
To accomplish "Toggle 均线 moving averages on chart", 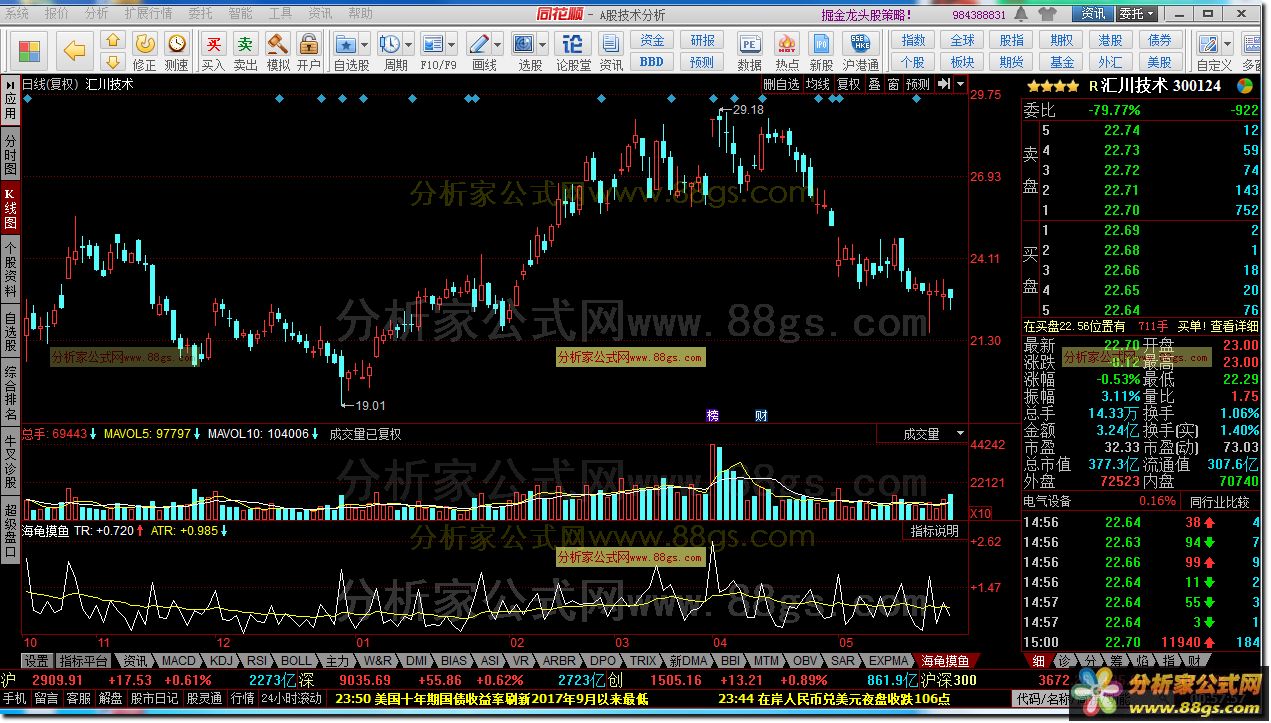I will (x=818, y=85).
